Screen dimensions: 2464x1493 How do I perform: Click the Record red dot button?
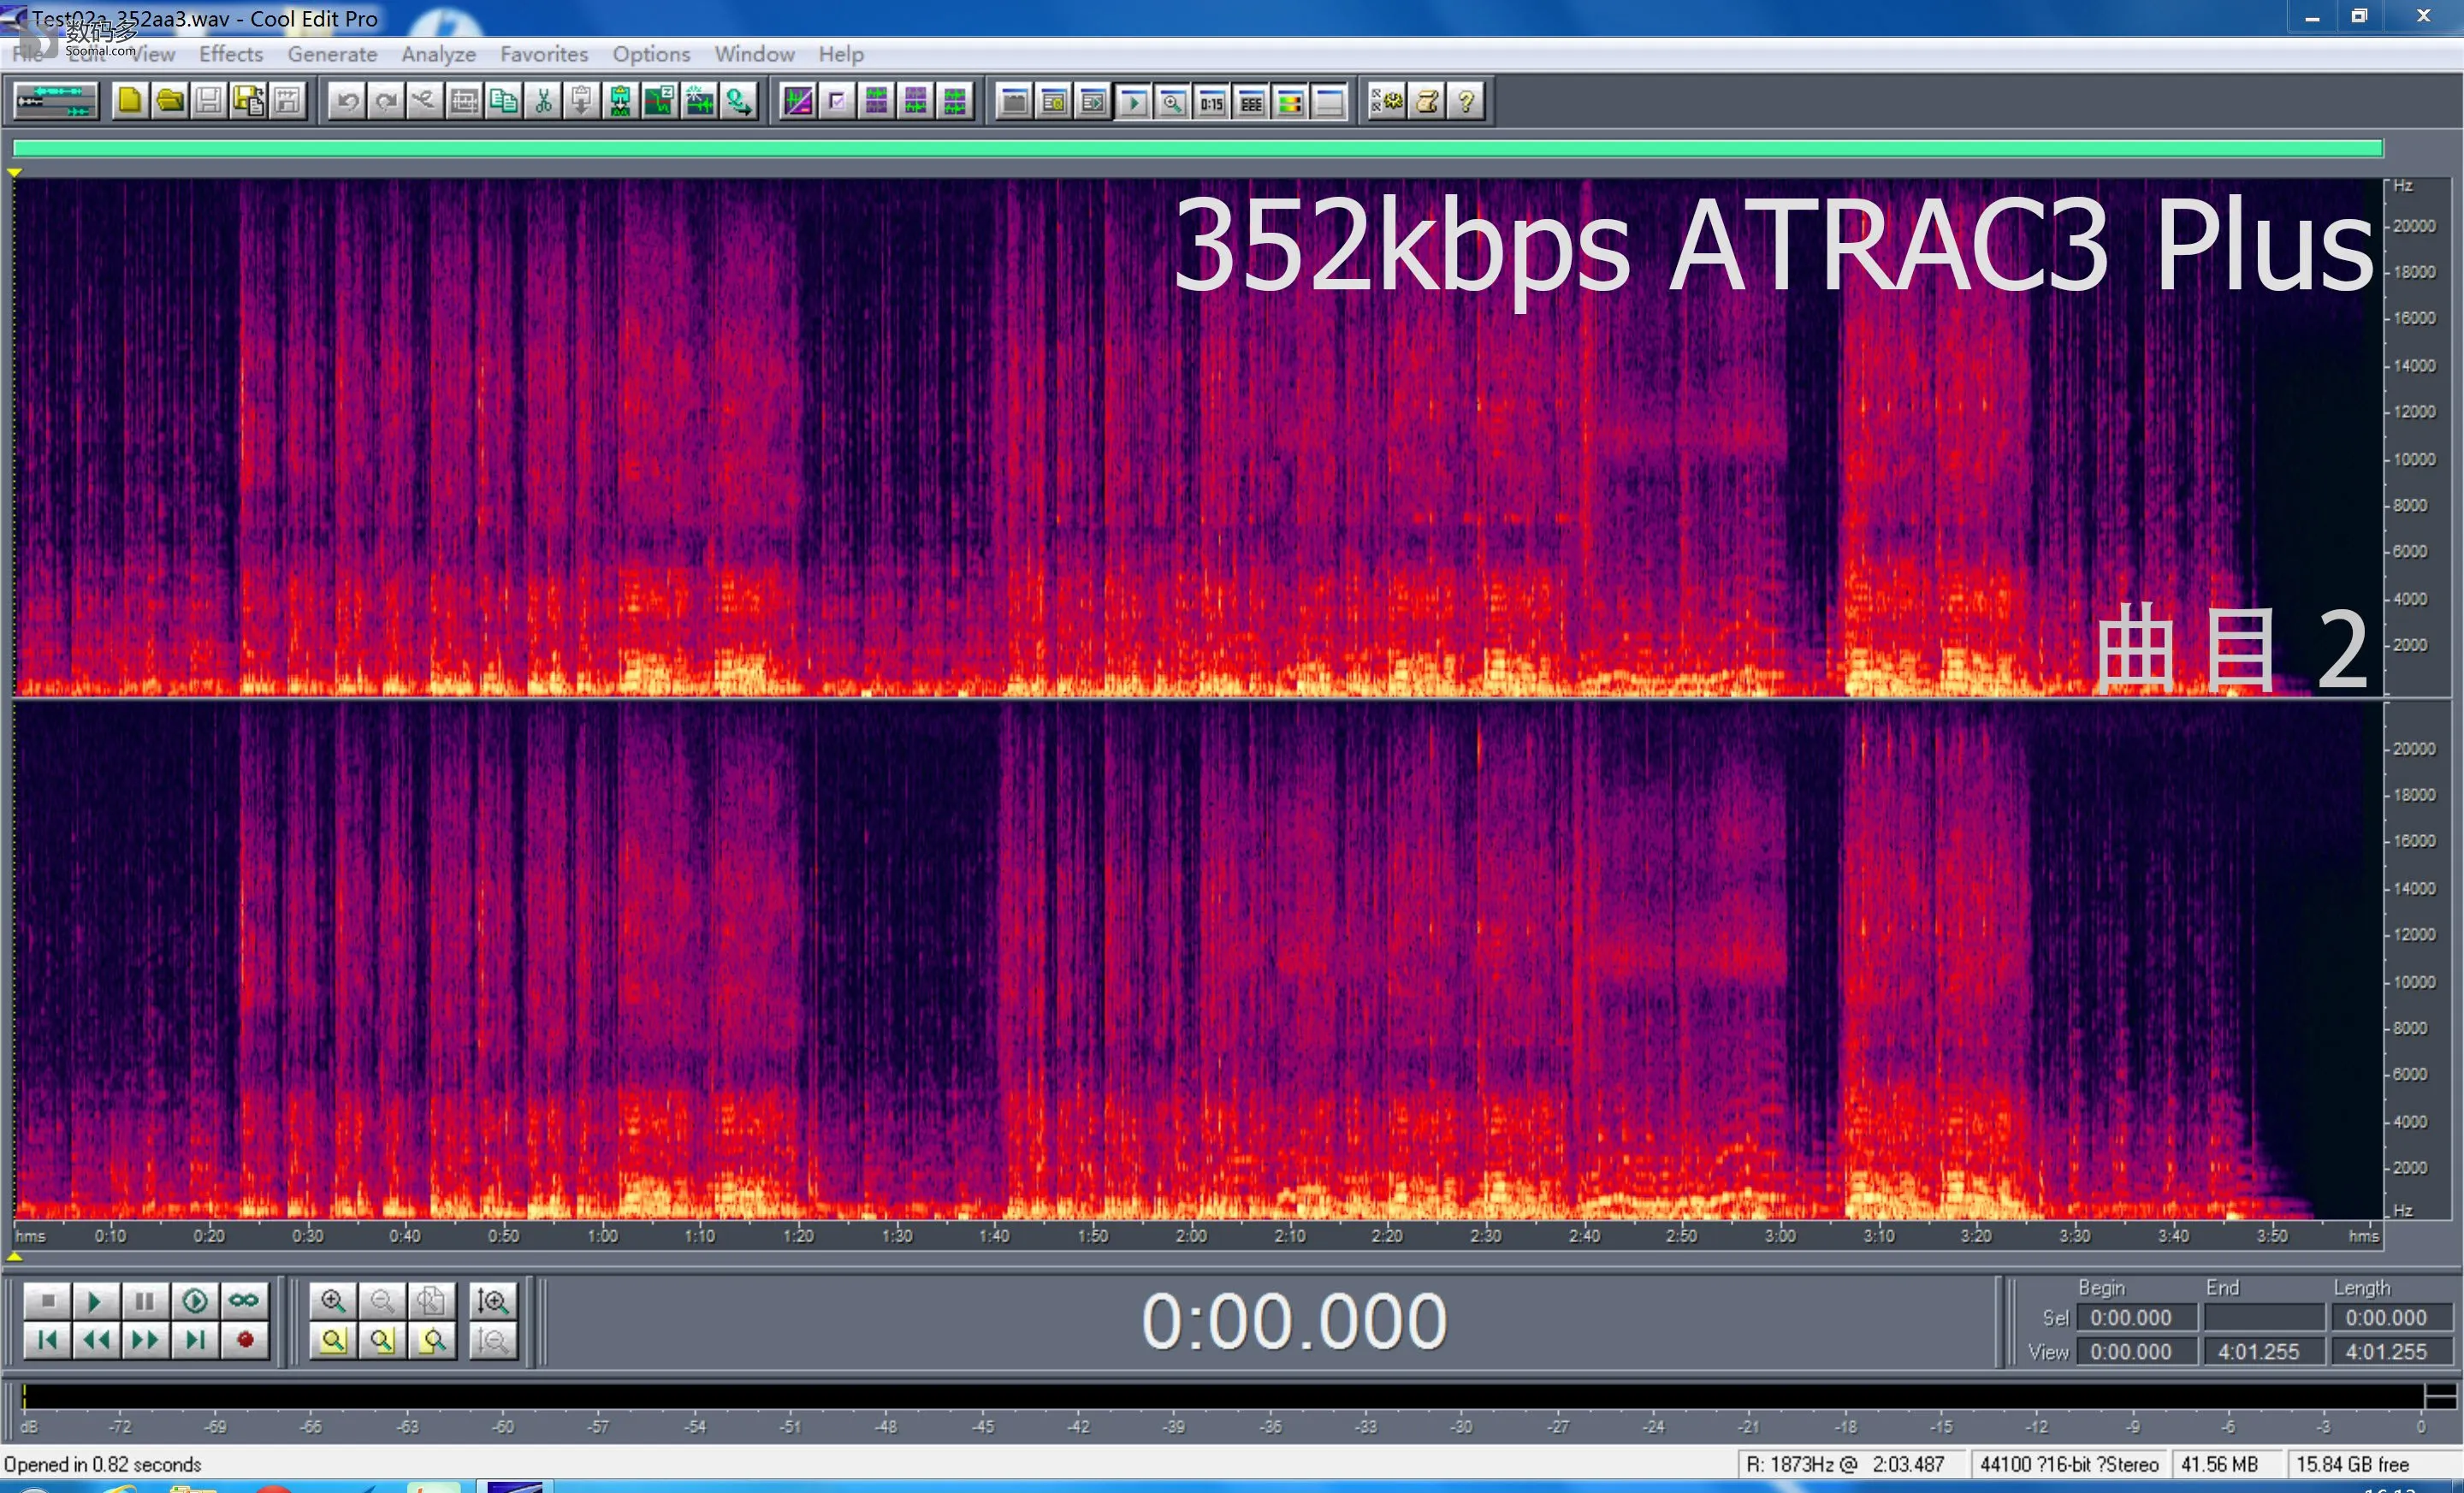[245, 1340]
